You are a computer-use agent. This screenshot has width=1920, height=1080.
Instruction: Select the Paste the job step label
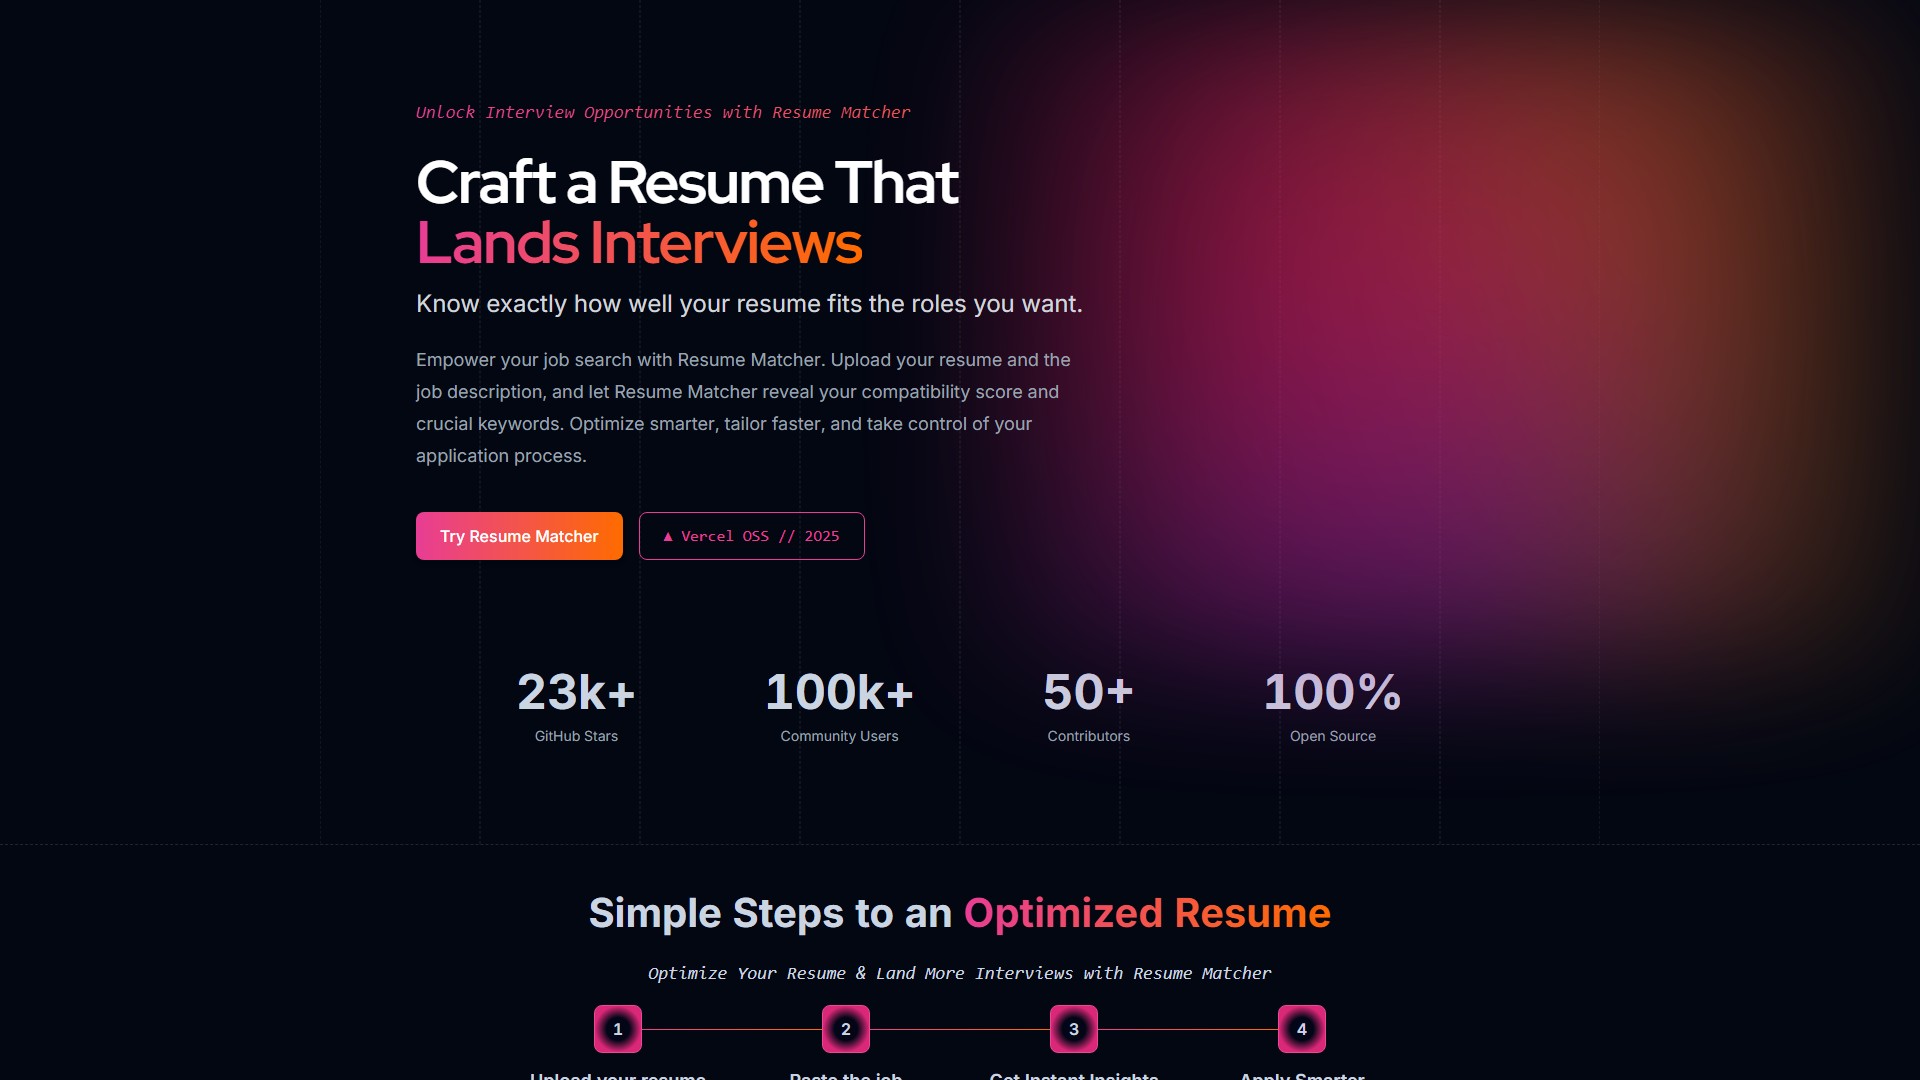845,1077
